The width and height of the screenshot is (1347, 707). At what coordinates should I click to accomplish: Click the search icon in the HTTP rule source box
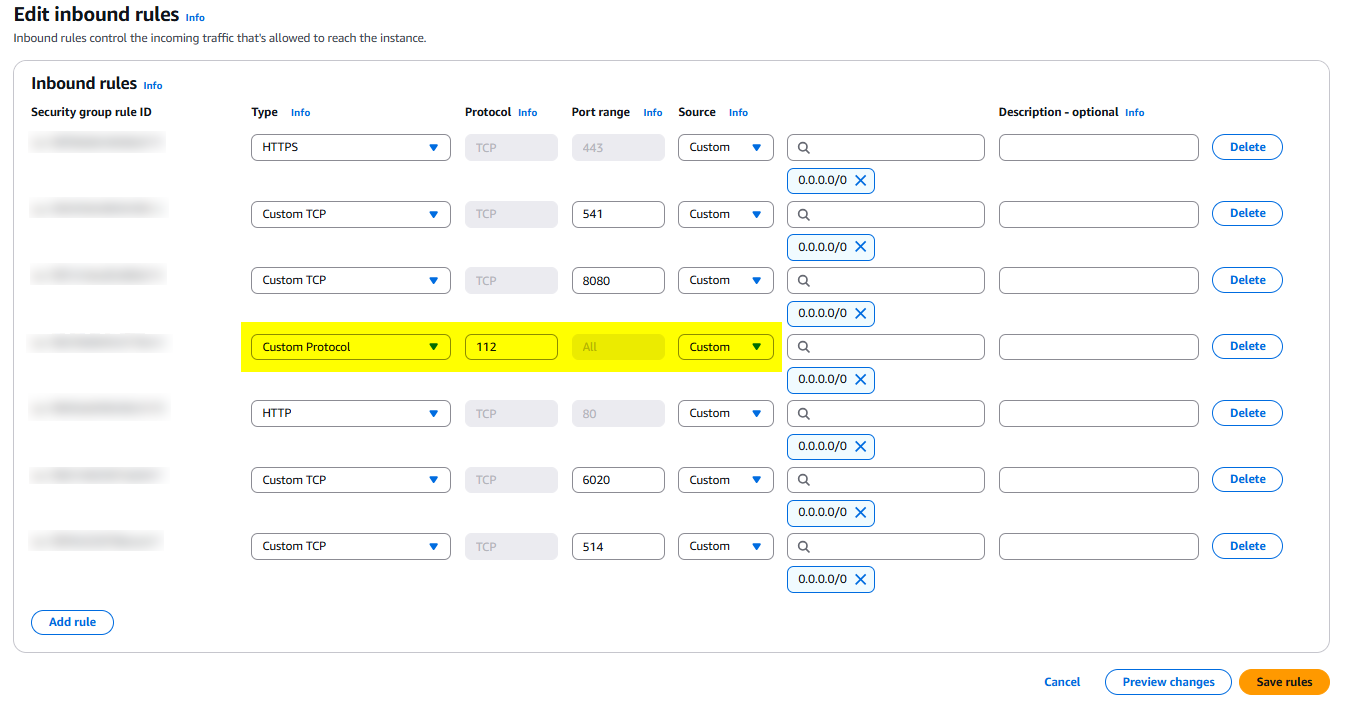[803, 413]
